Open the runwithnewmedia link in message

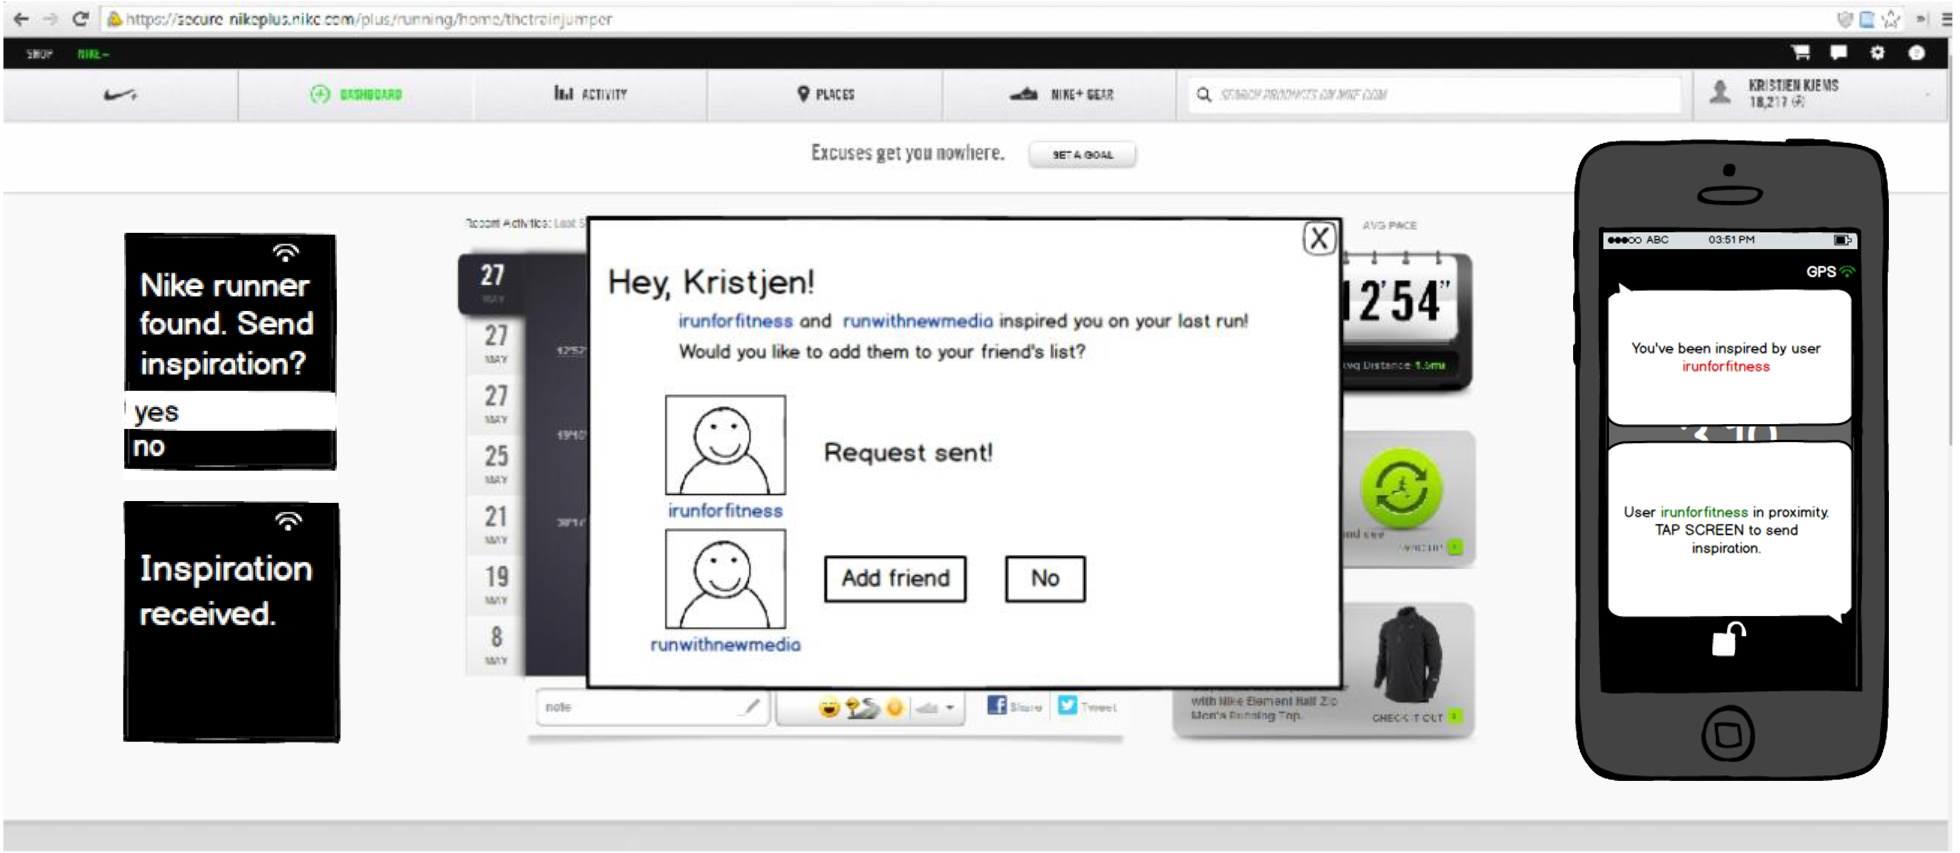(917, 321)
